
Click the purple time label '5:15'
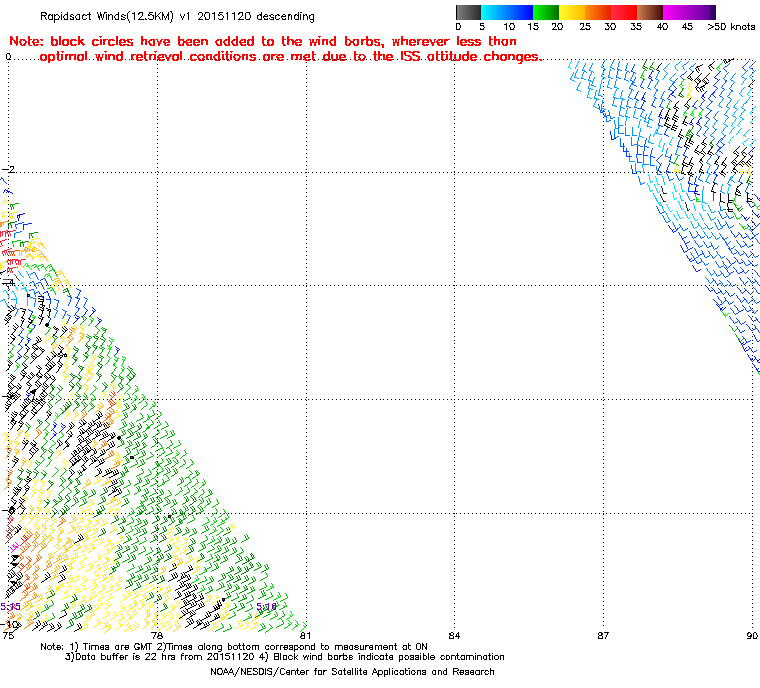point(10,607)
